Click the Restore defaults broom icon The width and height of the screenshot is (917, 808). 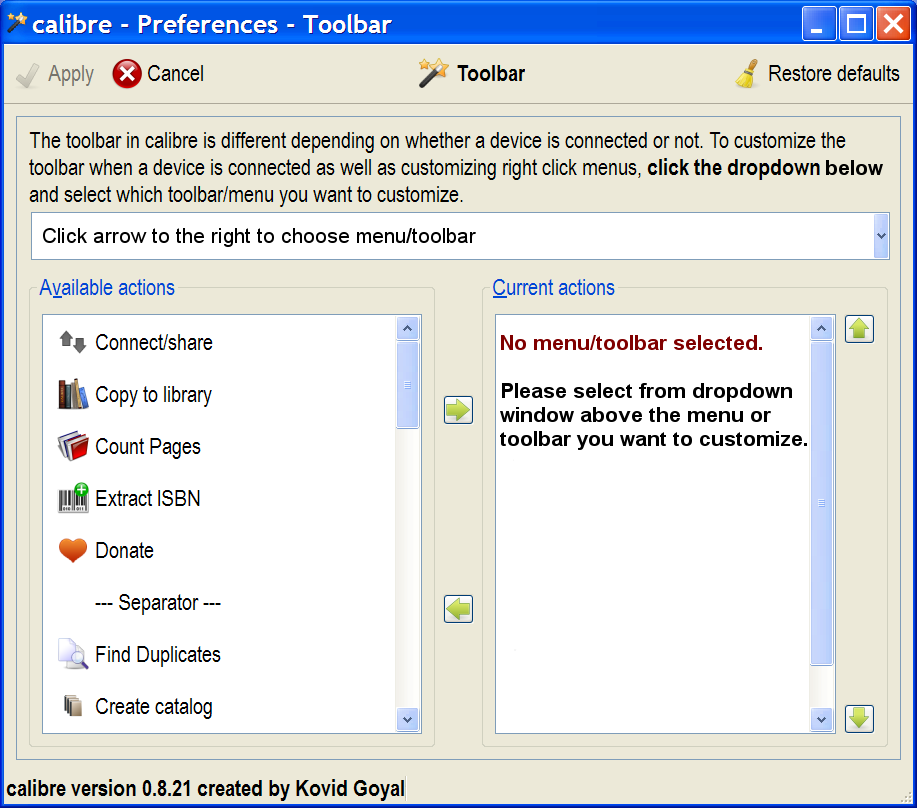[747, 74]
